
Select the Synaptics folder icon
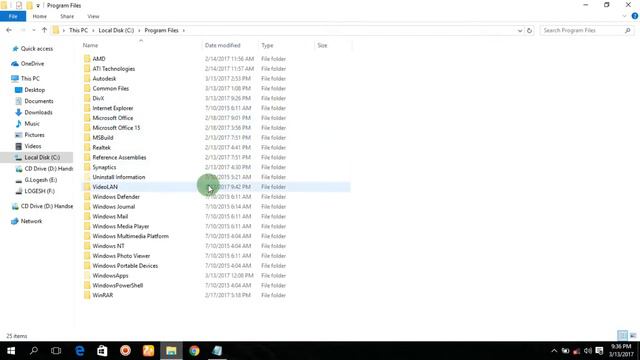pos(87,167)
